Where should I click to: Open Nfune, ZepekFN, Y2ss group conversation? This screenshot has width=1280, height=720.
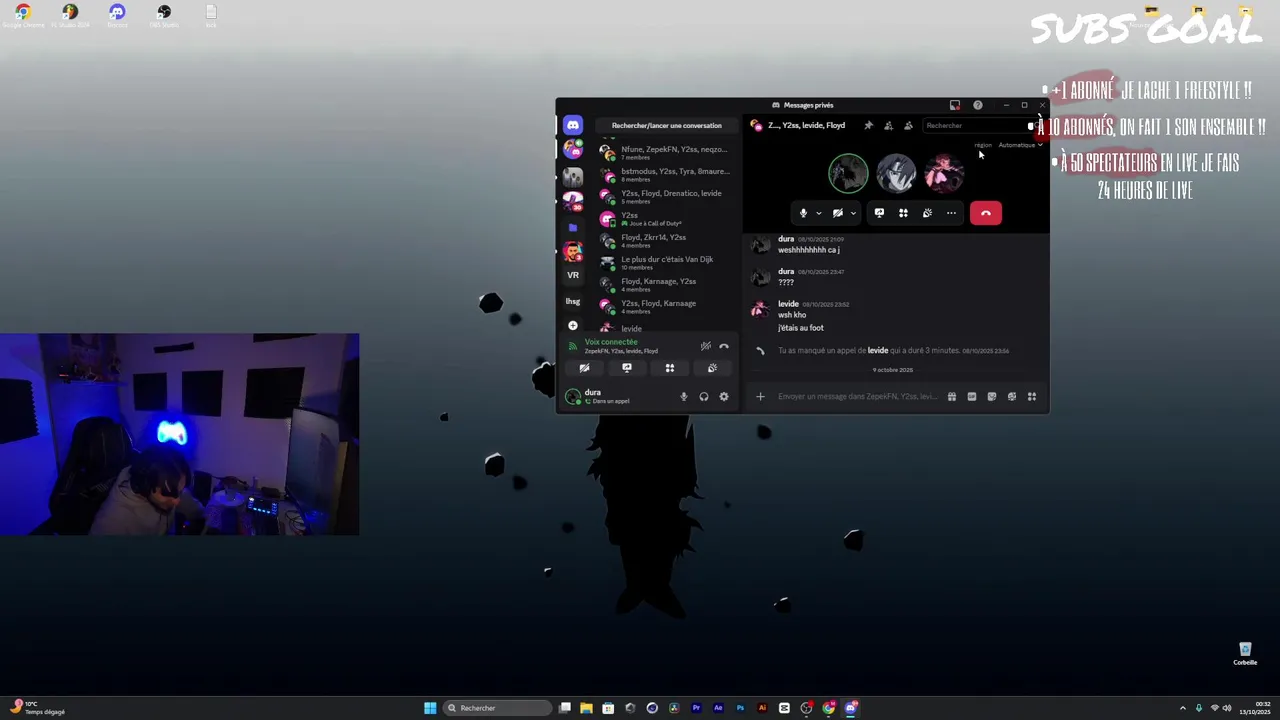(666, 152)
